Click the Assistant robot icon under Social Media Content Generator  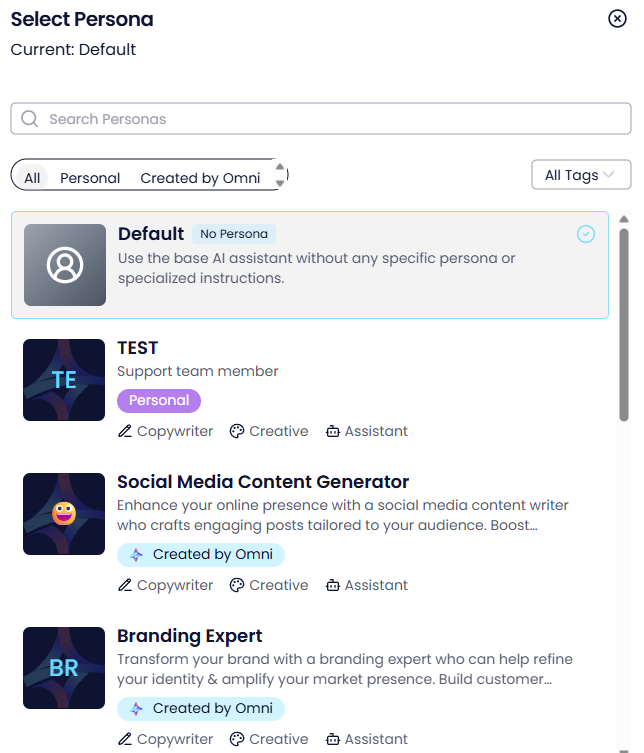tap(331, 585)
